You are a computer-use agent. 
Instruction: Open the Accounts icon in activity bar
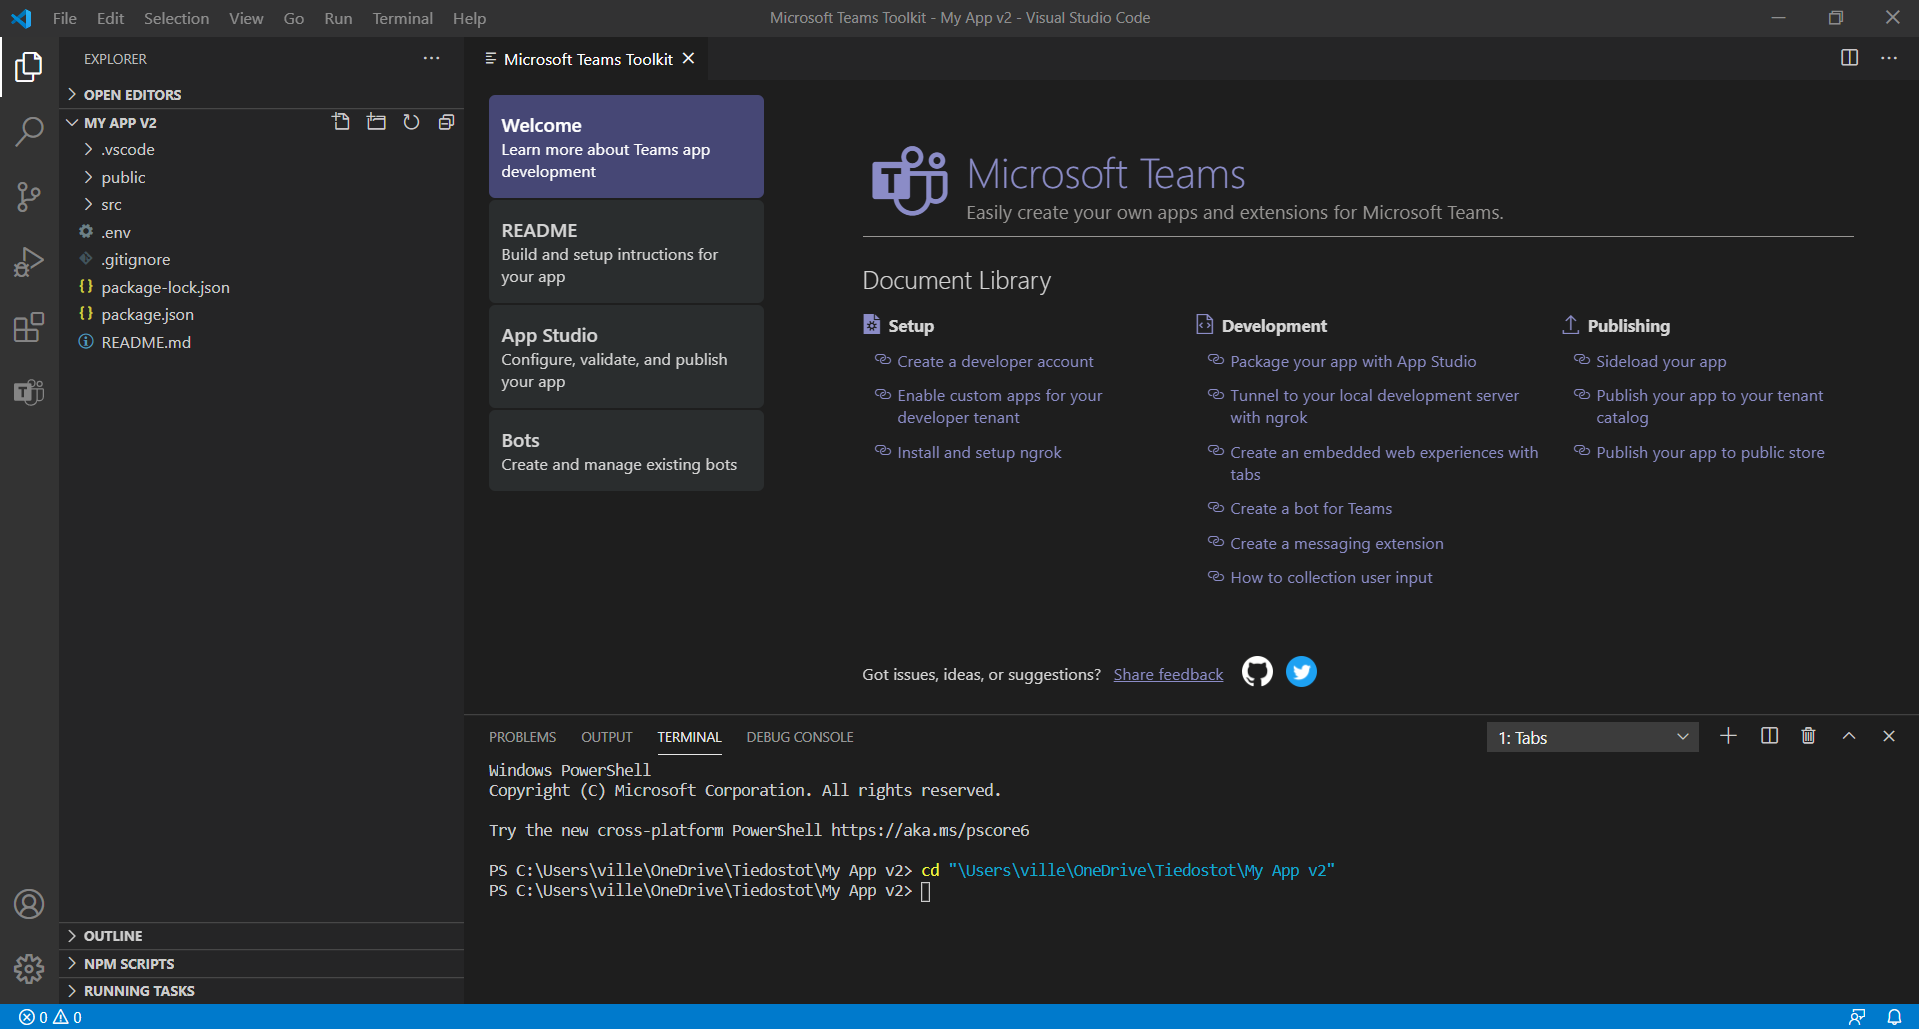click(x=29, y=904)
